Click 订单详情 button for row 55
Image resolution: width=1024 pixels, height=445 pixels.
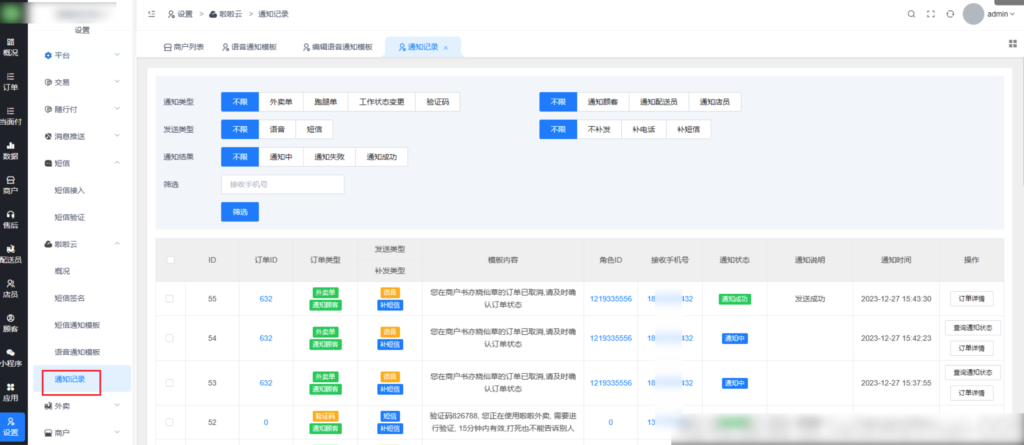pos(971,299)
